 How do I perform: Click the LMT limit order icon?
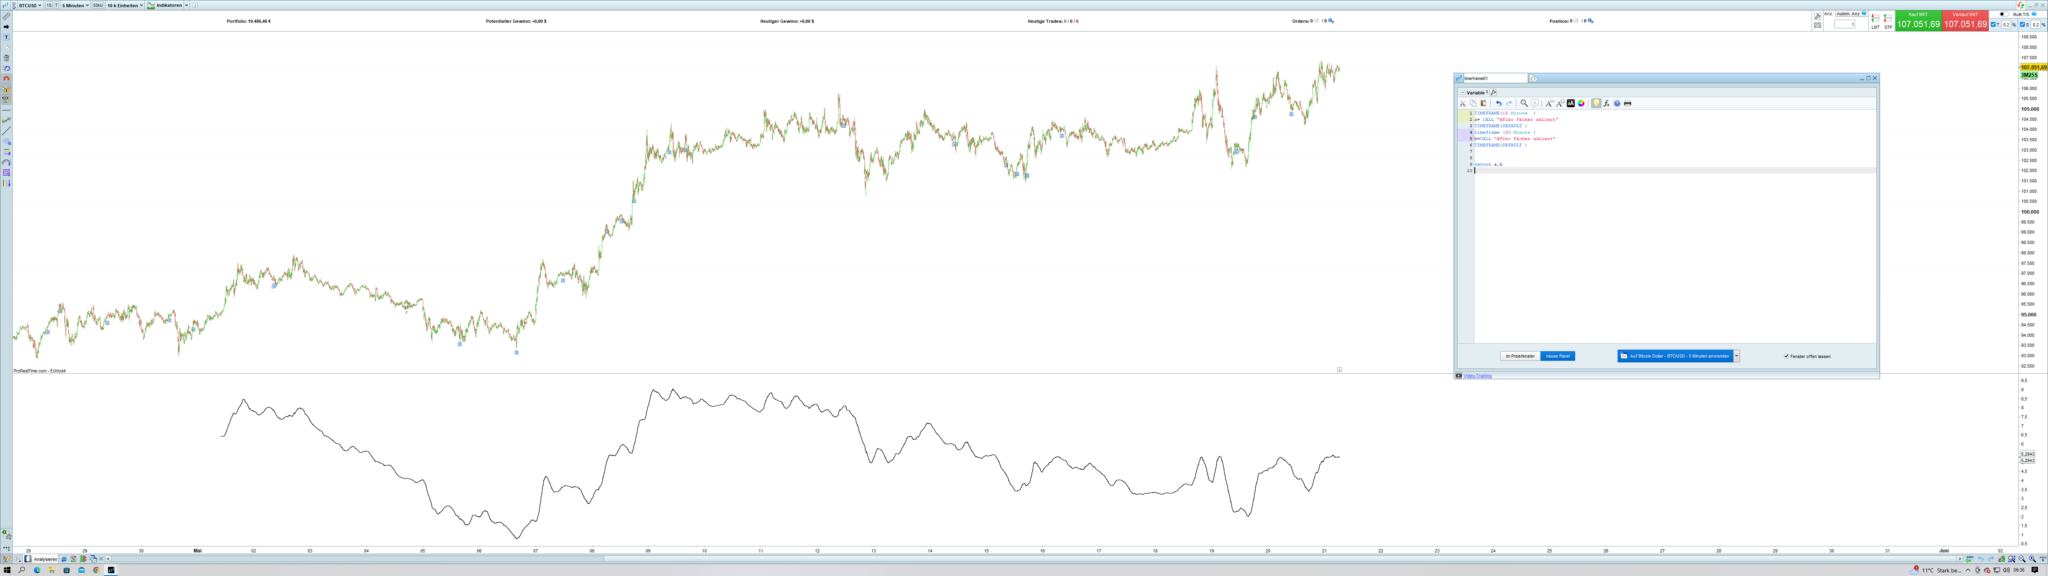(x=1875, y=21)
